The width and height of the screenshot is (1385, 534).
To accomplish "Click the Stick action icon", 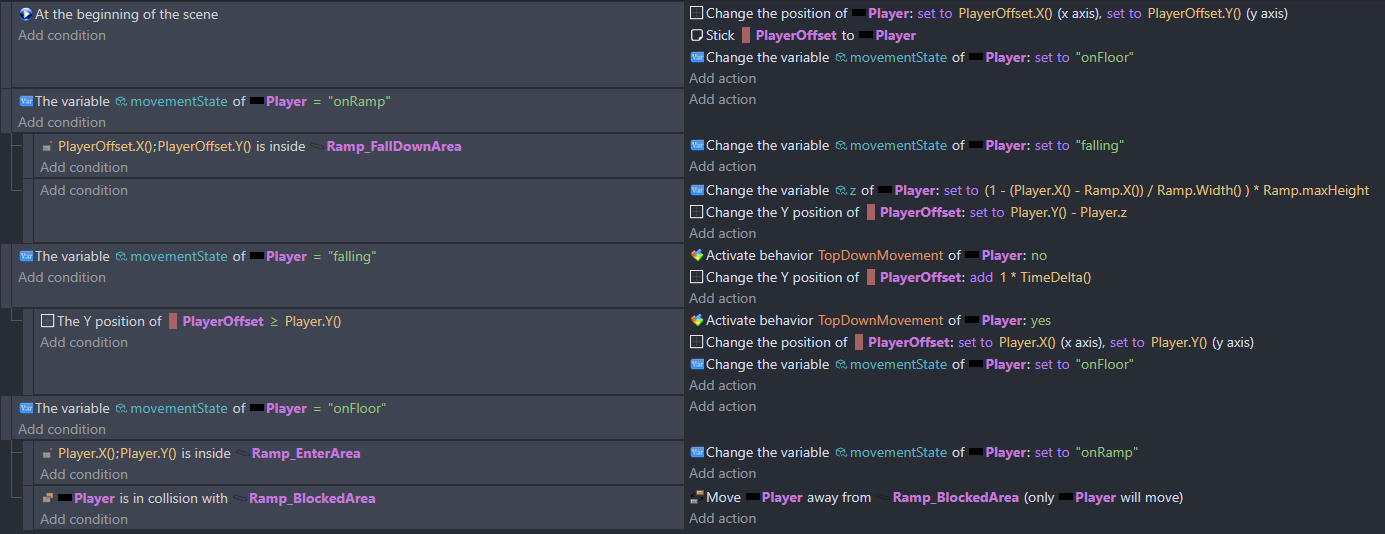I will [697, 35].
